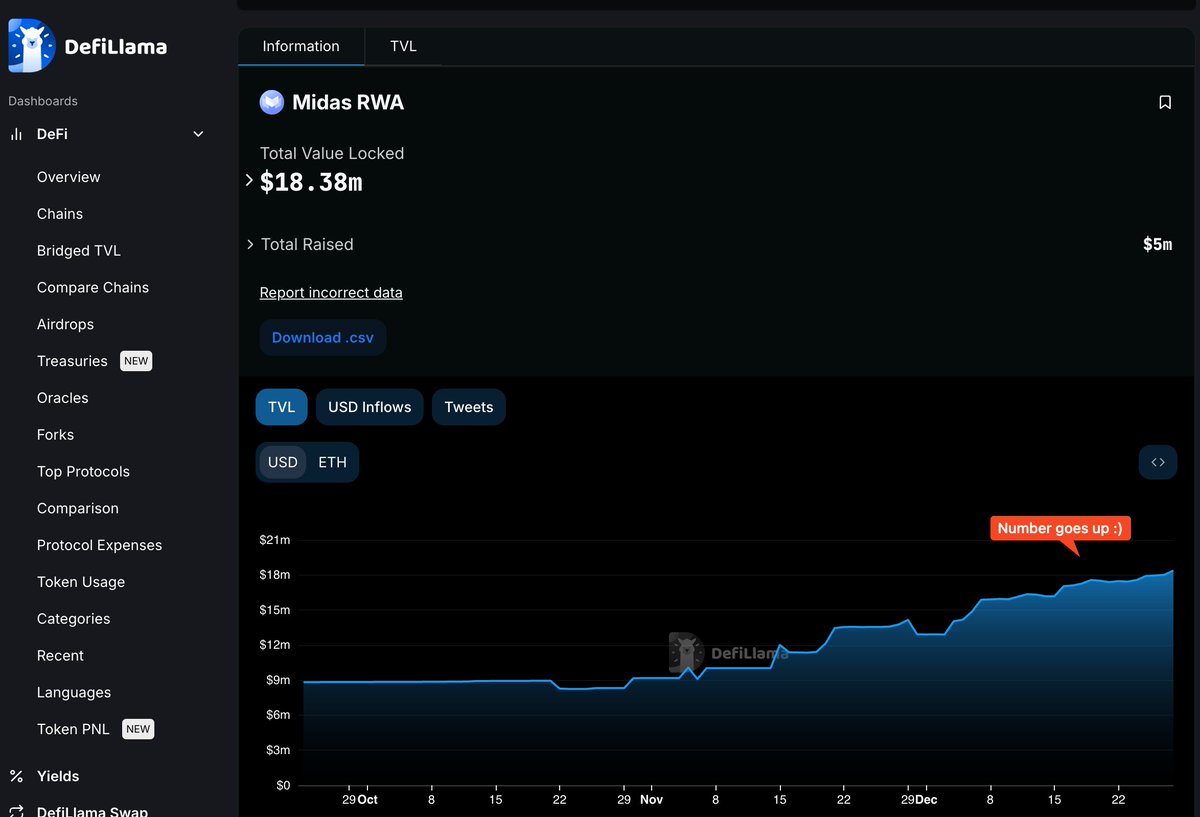This screenshot has width=1200, height=817.
Task: Click the Total Value Locked label
Action: 332,153
